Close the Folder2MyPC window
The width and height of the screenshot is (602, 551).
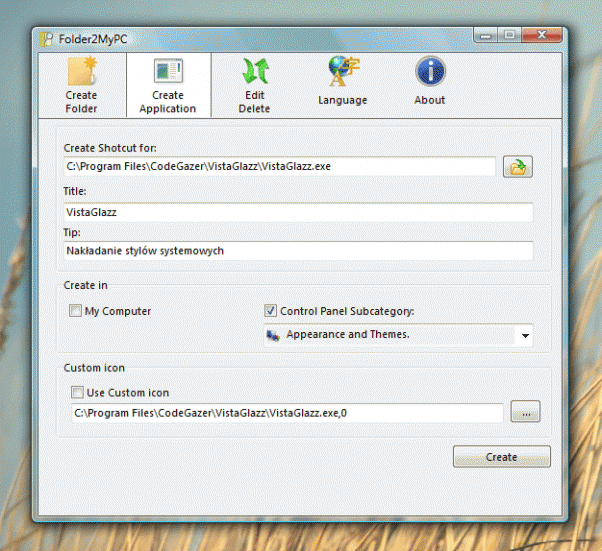coord(542,35)
